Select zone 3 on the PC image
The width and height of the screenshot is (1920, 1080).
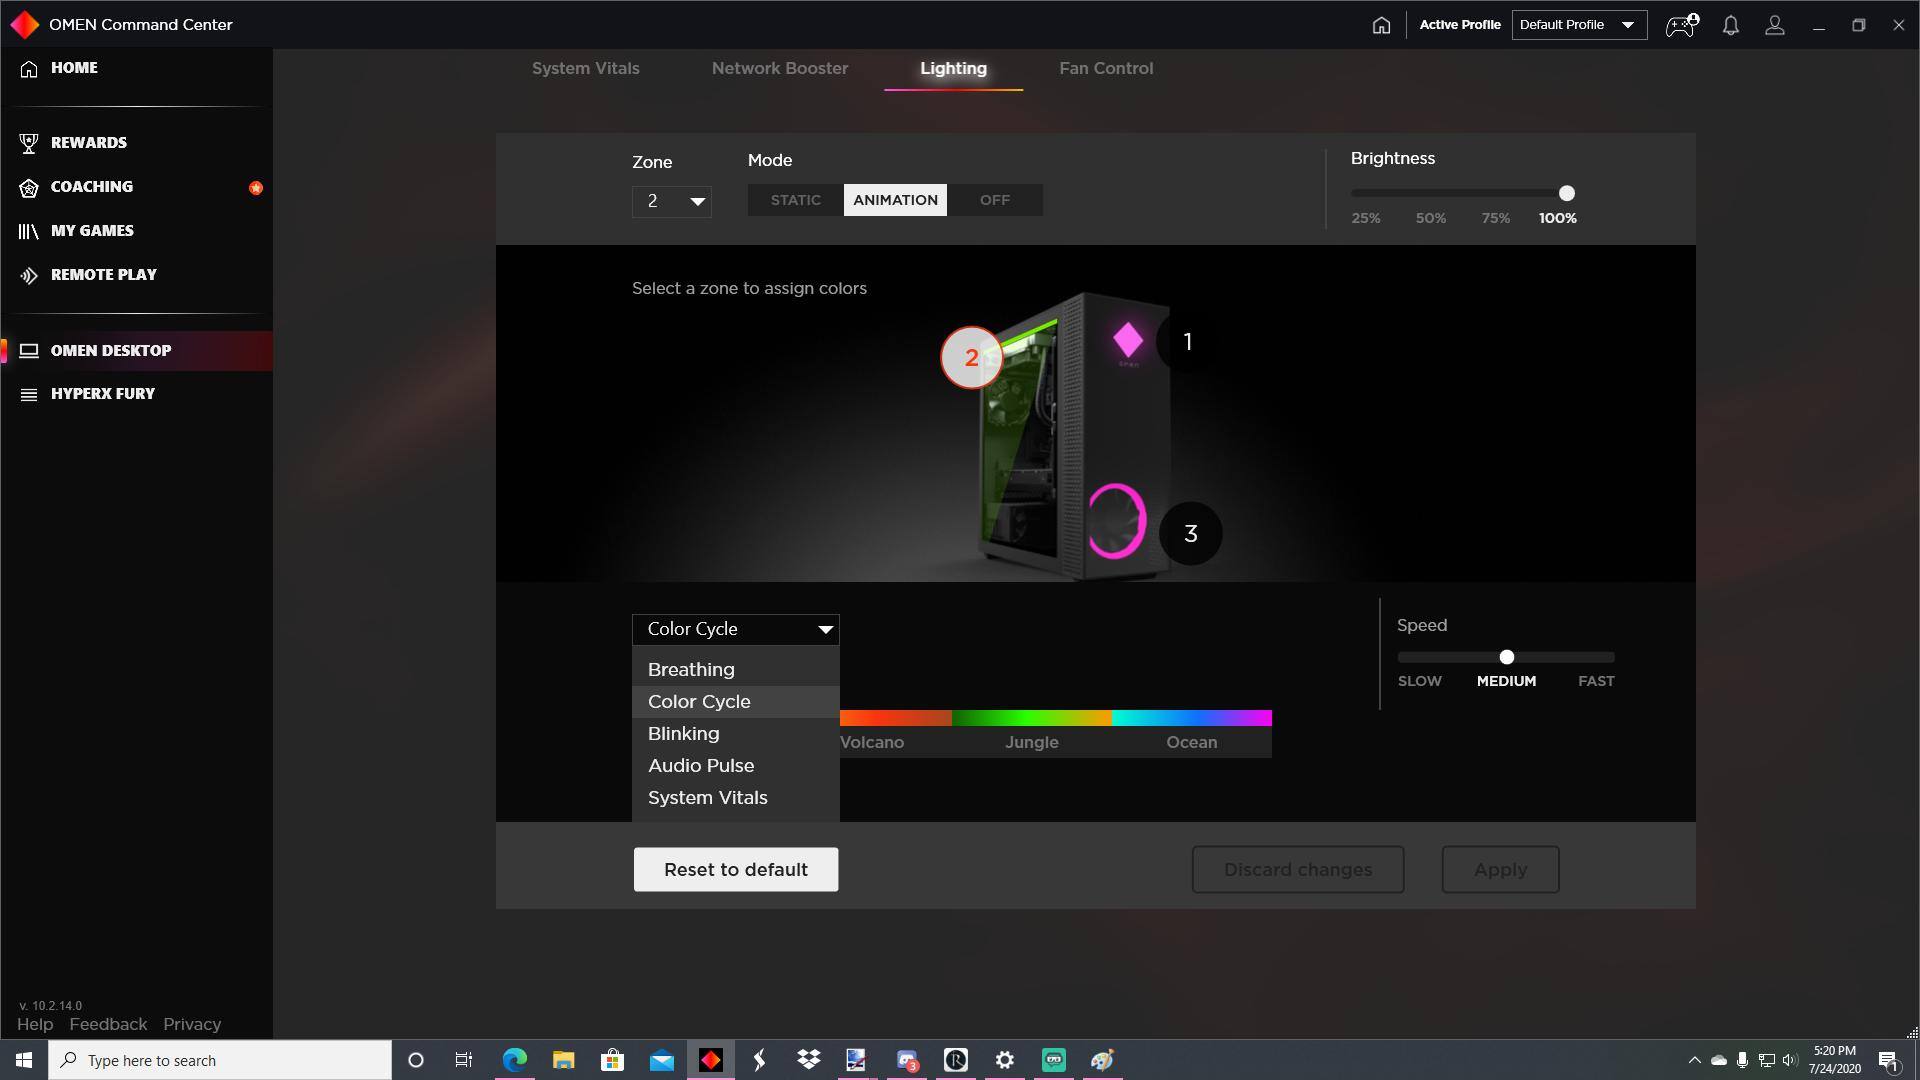[1190, 534]
